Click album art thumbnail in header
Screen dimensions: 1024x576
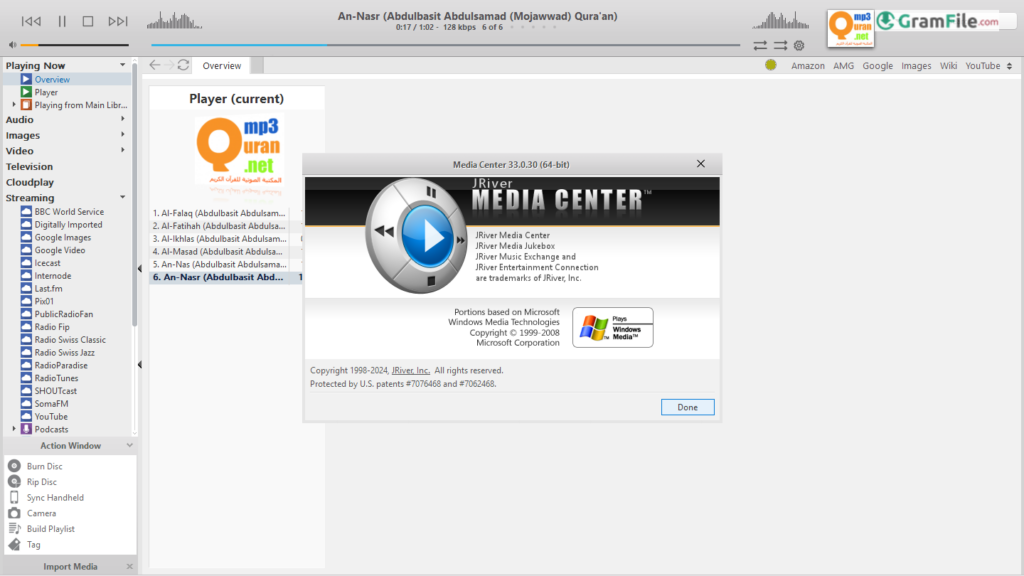pyautogui.click(x=851, y=28)
